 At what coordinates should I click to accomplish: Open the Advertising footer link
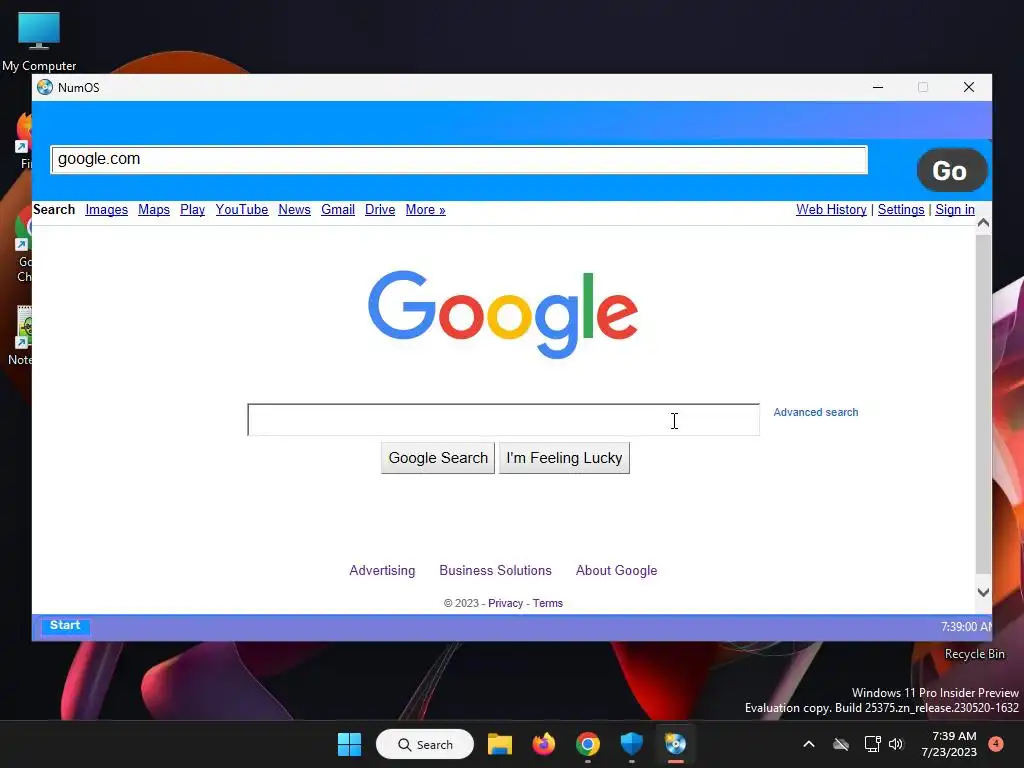382,570
